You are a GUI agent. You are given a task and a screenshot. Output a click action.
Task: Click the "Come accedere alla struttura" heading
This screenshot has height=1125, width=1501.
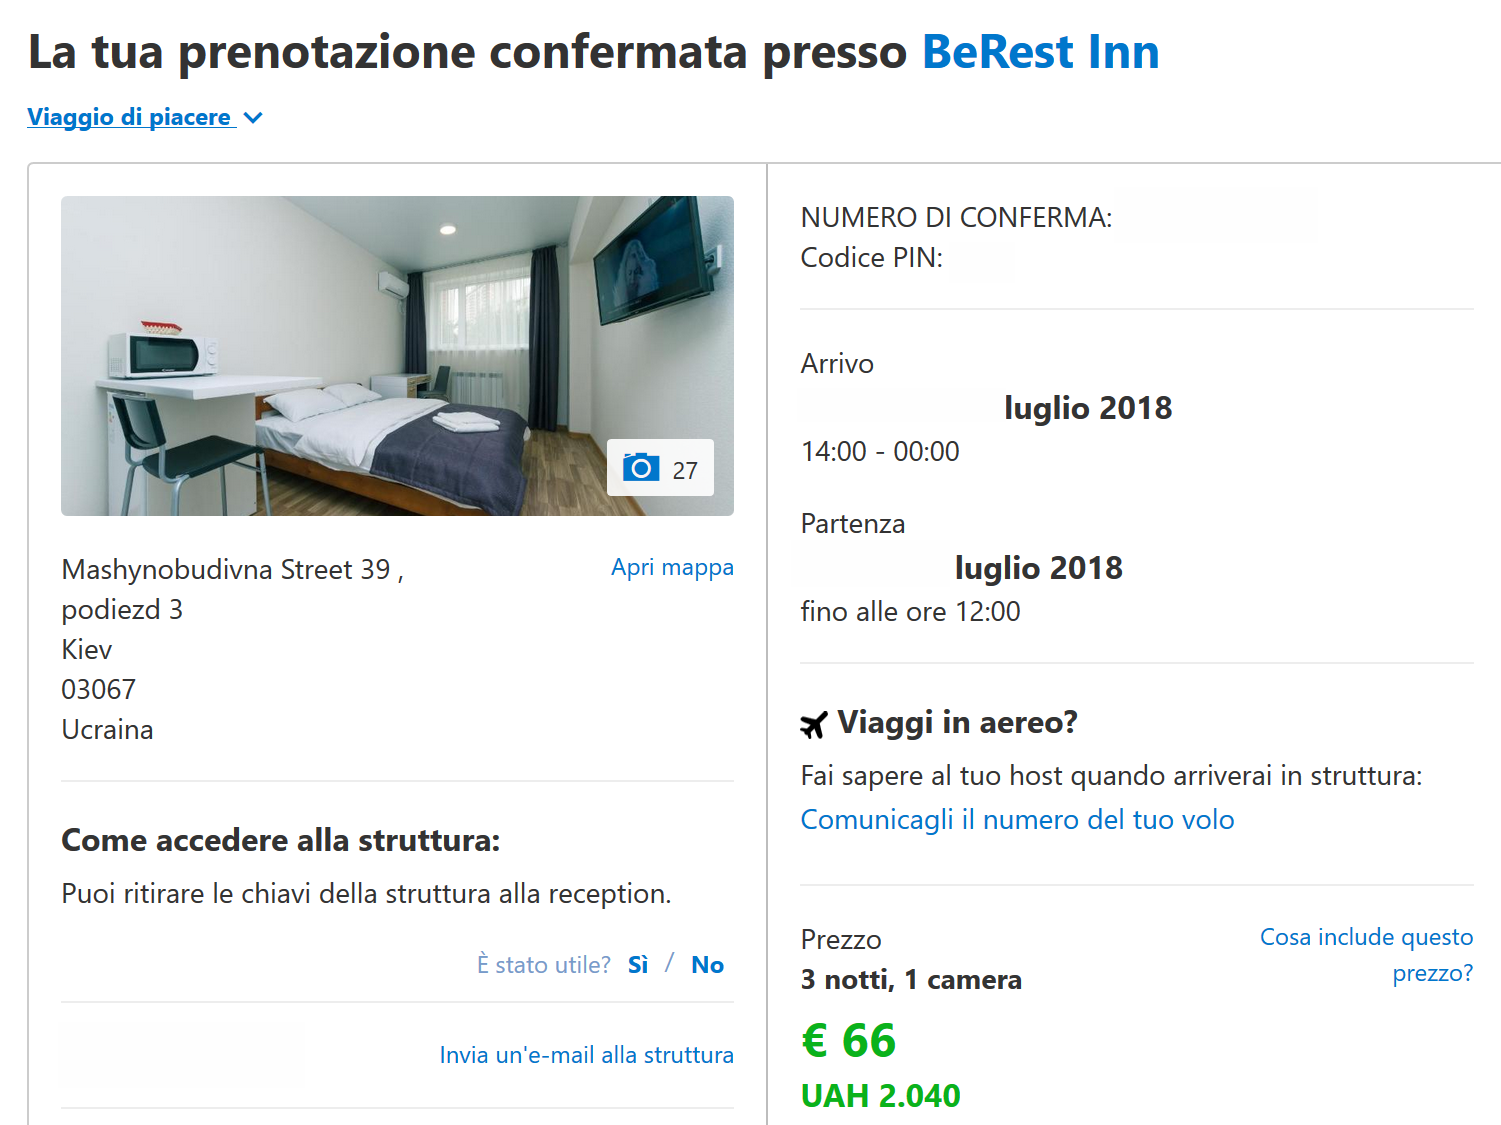280,840
